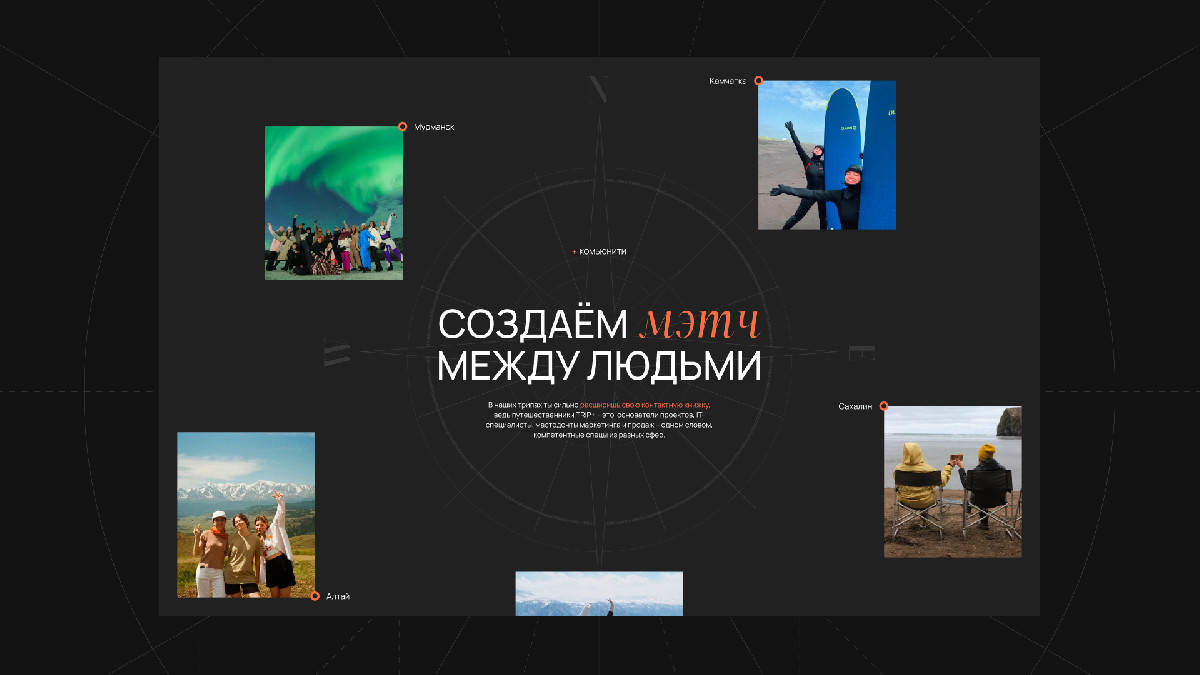Open the Алтай mountain meadow photo
This screenshot has width=1200, height=675.
246,515
